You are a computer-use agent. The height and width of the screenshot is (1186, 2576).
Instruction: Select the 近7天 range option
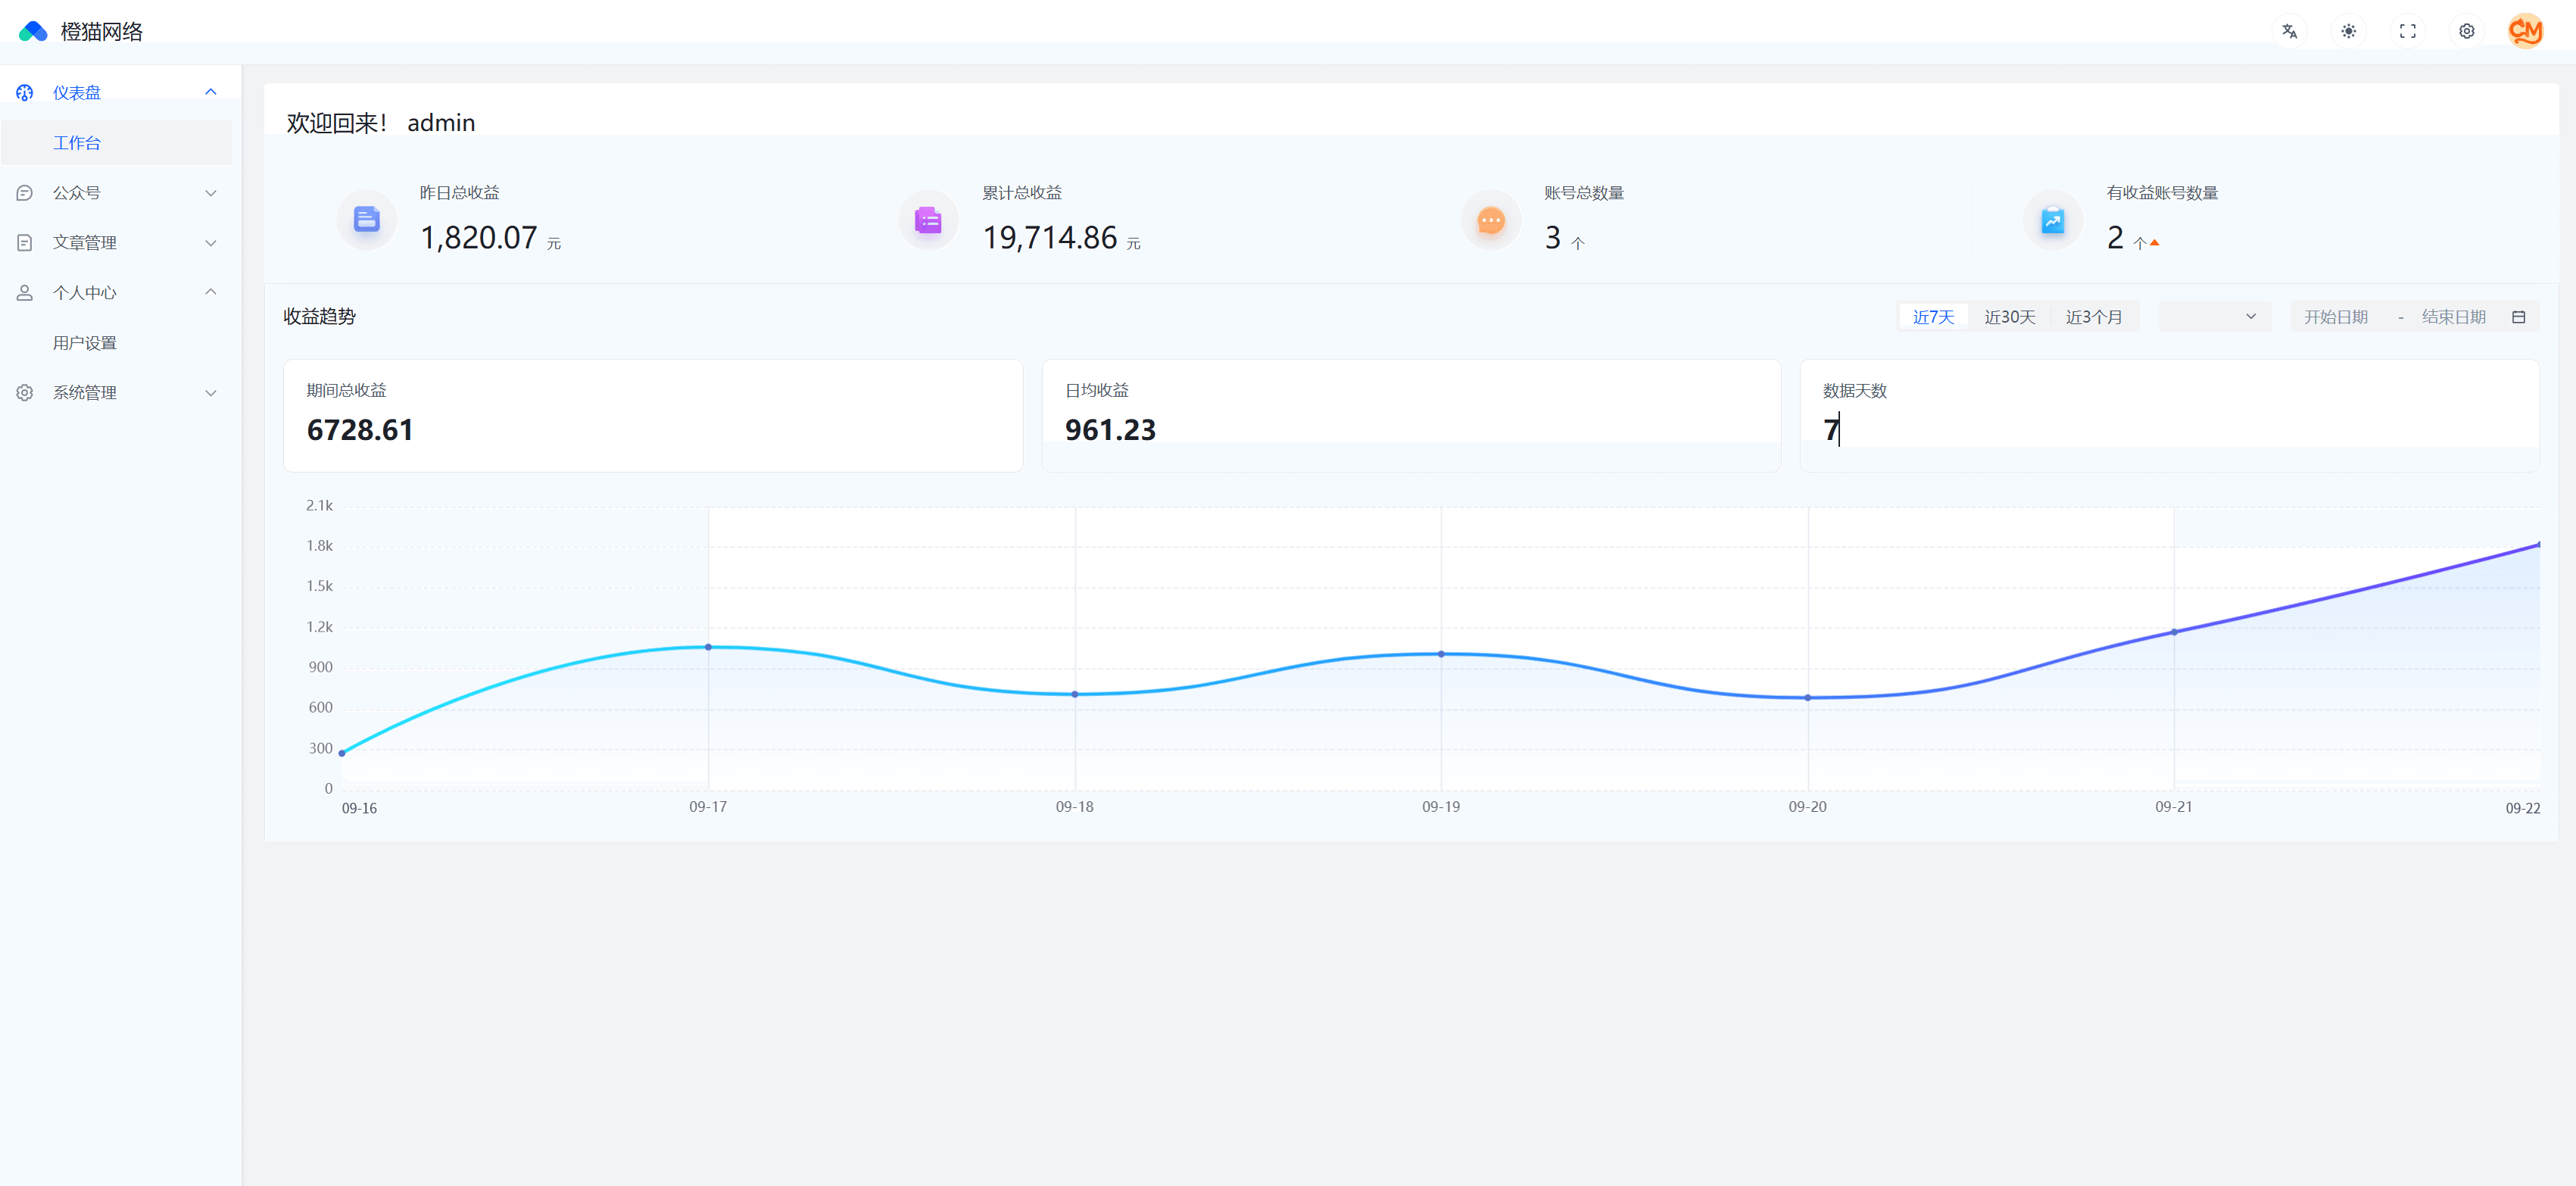(1932, 317)
